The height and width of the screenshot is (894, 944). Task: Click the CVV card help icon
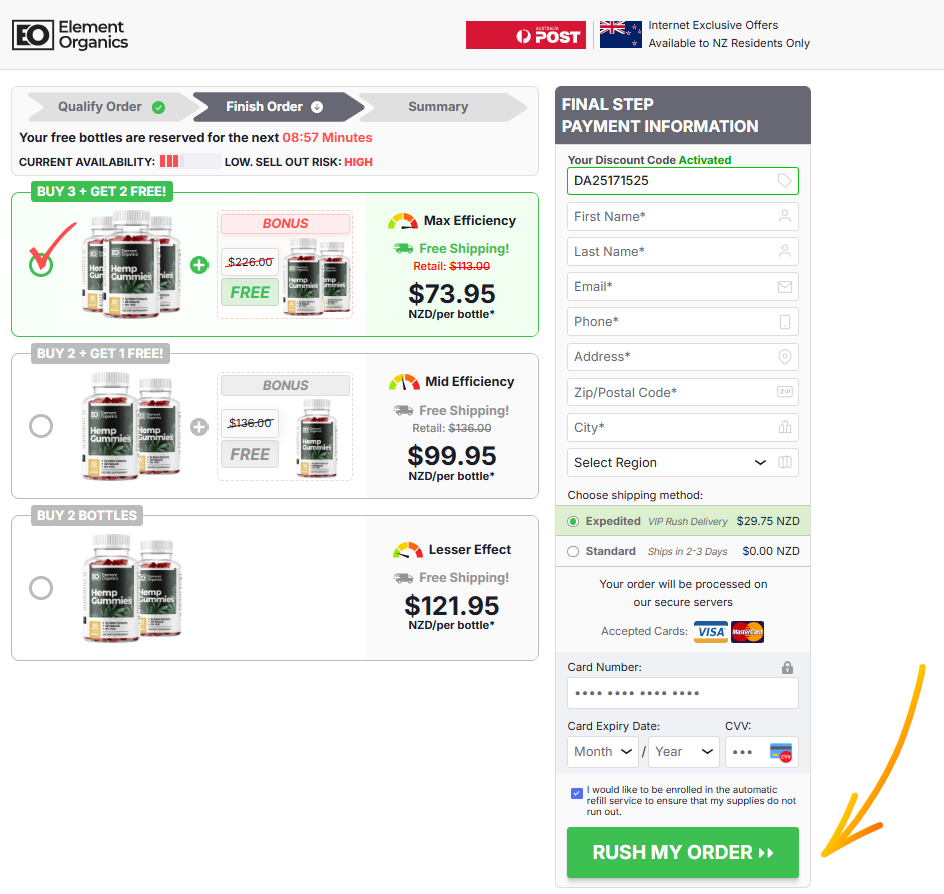click(781, 753)
